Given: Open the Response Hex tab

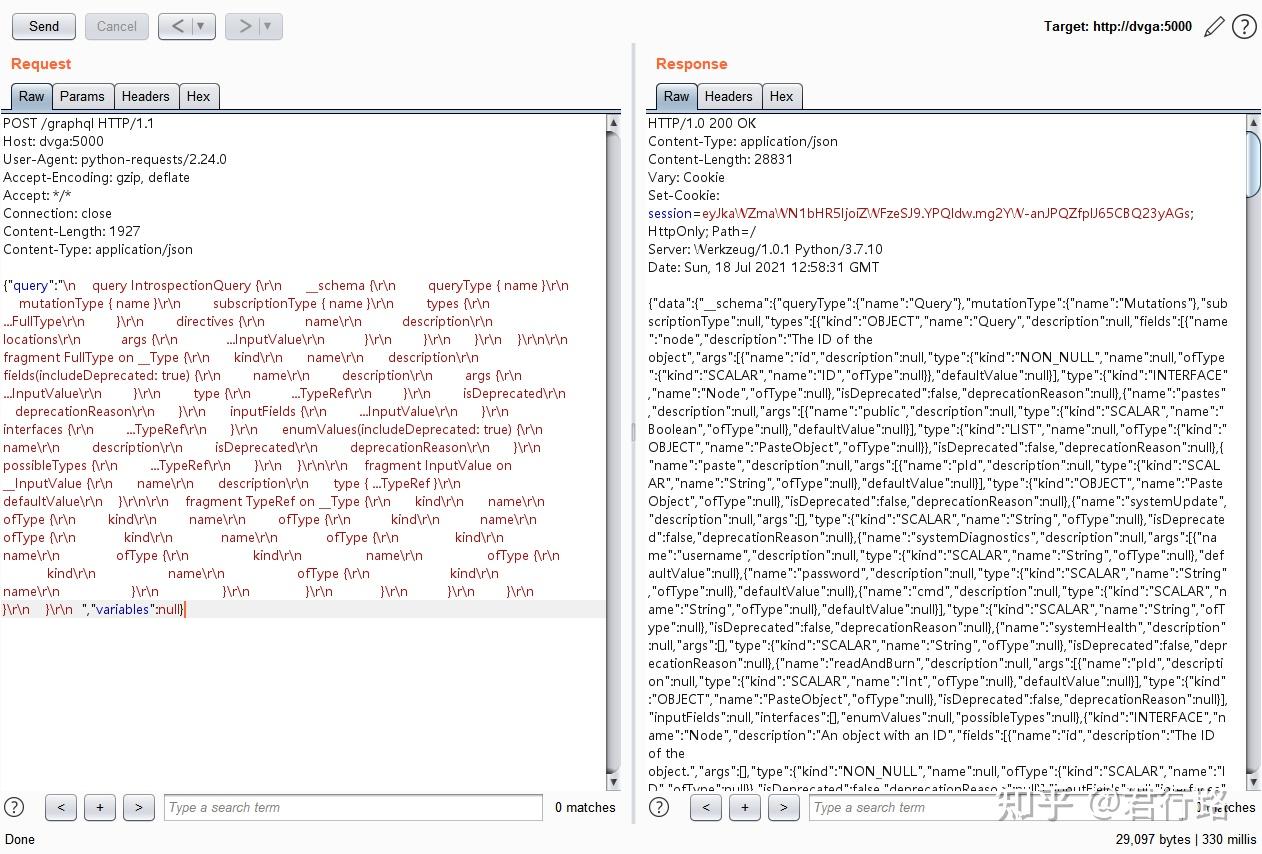Looking at the screenshot, I should click(x=782, y=96).
